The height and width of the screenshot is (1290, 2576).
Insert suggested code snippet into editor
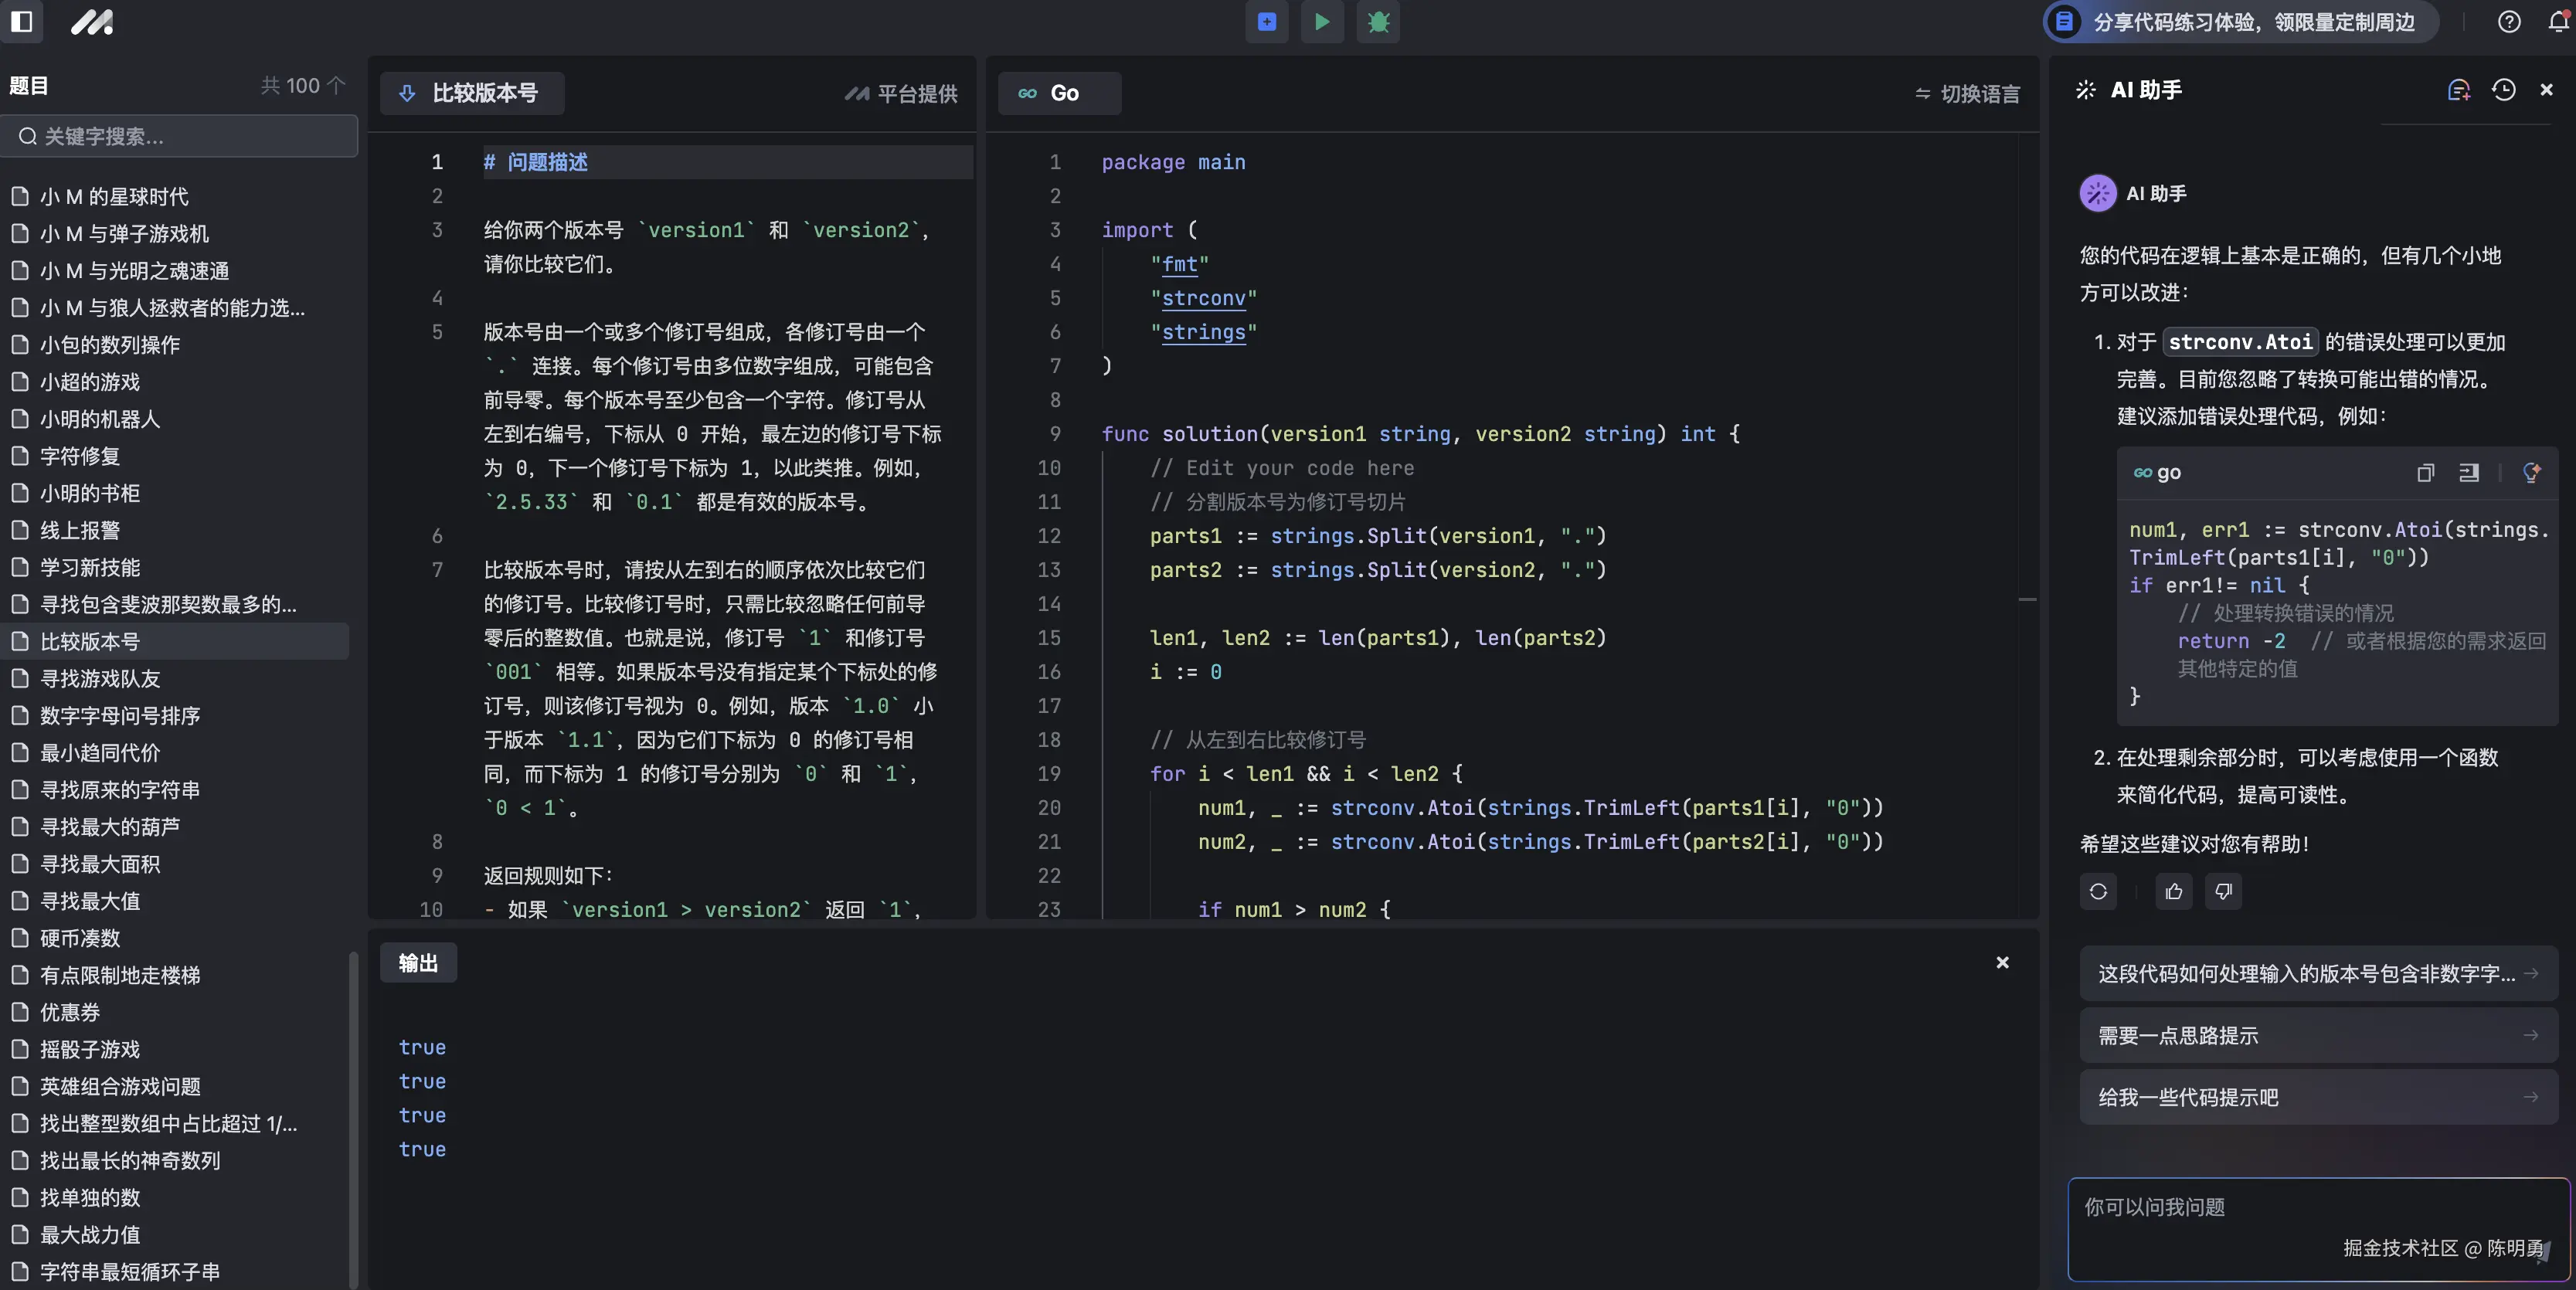tap(2468, 472)
